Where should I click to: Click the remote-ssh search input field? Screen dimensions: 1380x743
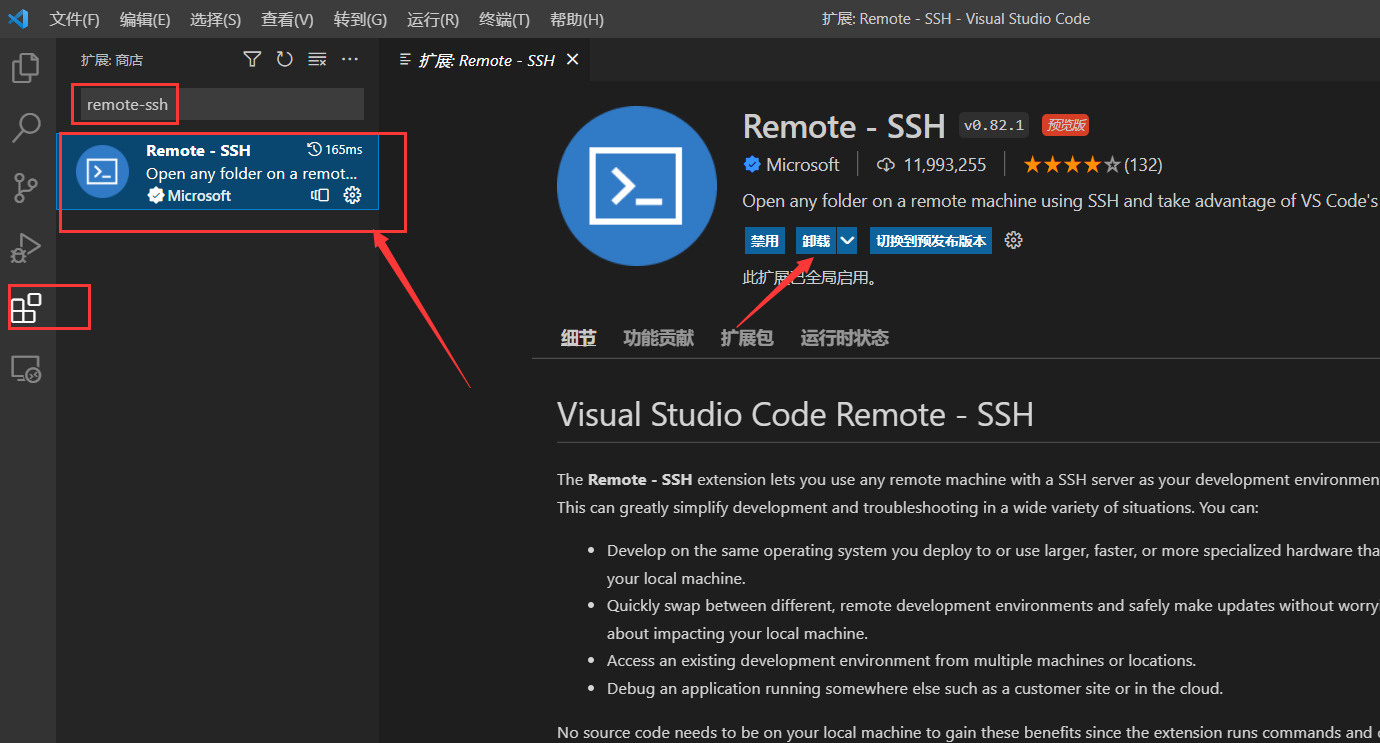[x=221, y=104]
